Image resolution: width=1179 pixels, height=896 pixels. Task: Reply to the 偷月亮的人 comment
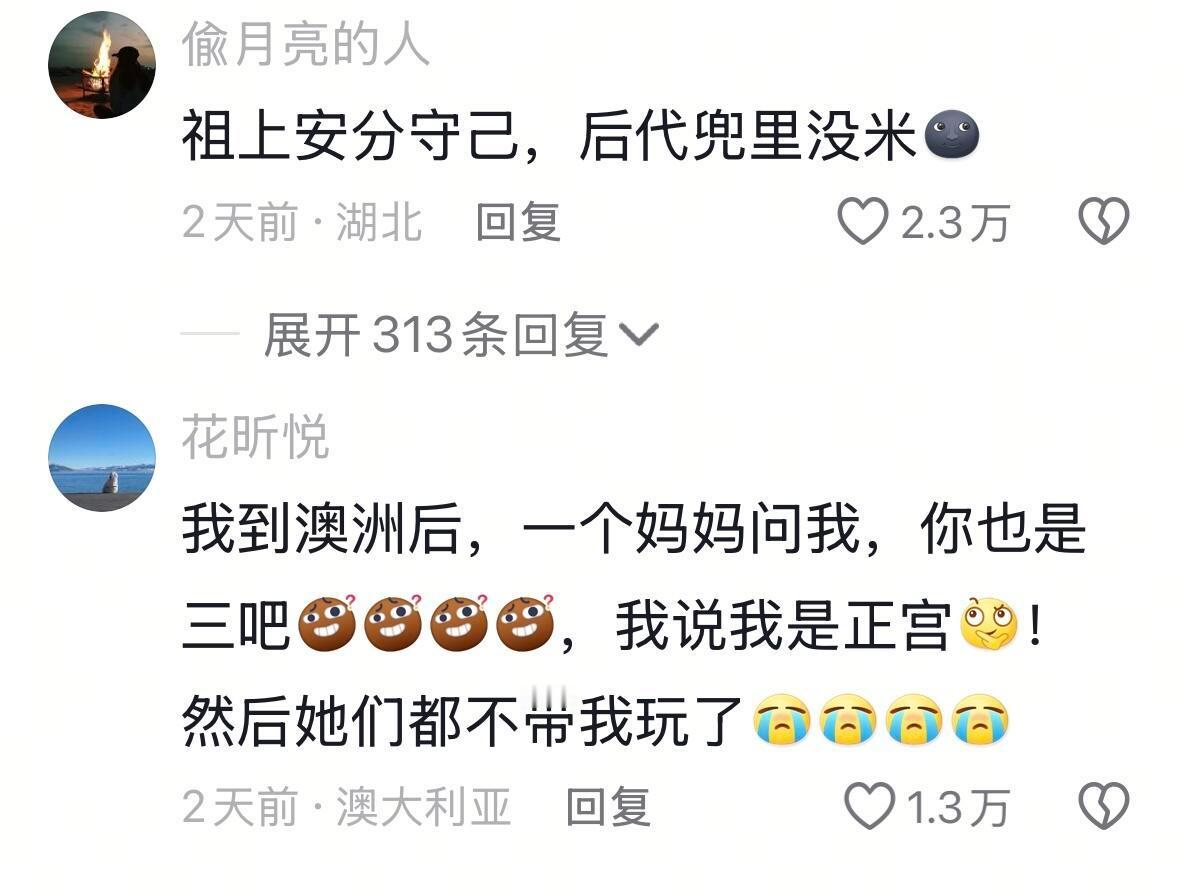519,222
